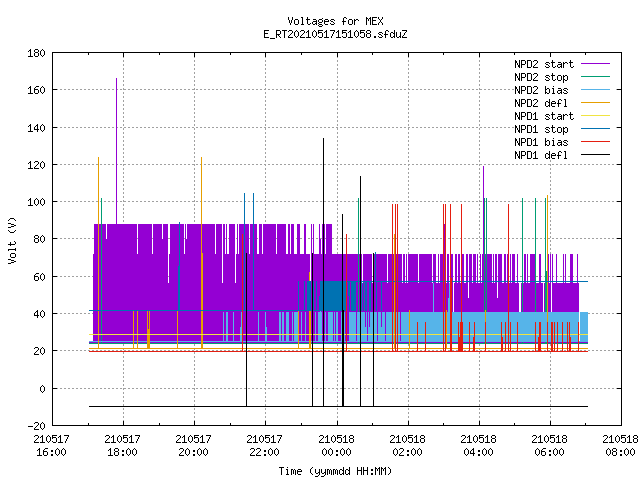Click the x-axis label 210518 00:00
The width and height of the screenshot is (640, 480).
(336, 446)
